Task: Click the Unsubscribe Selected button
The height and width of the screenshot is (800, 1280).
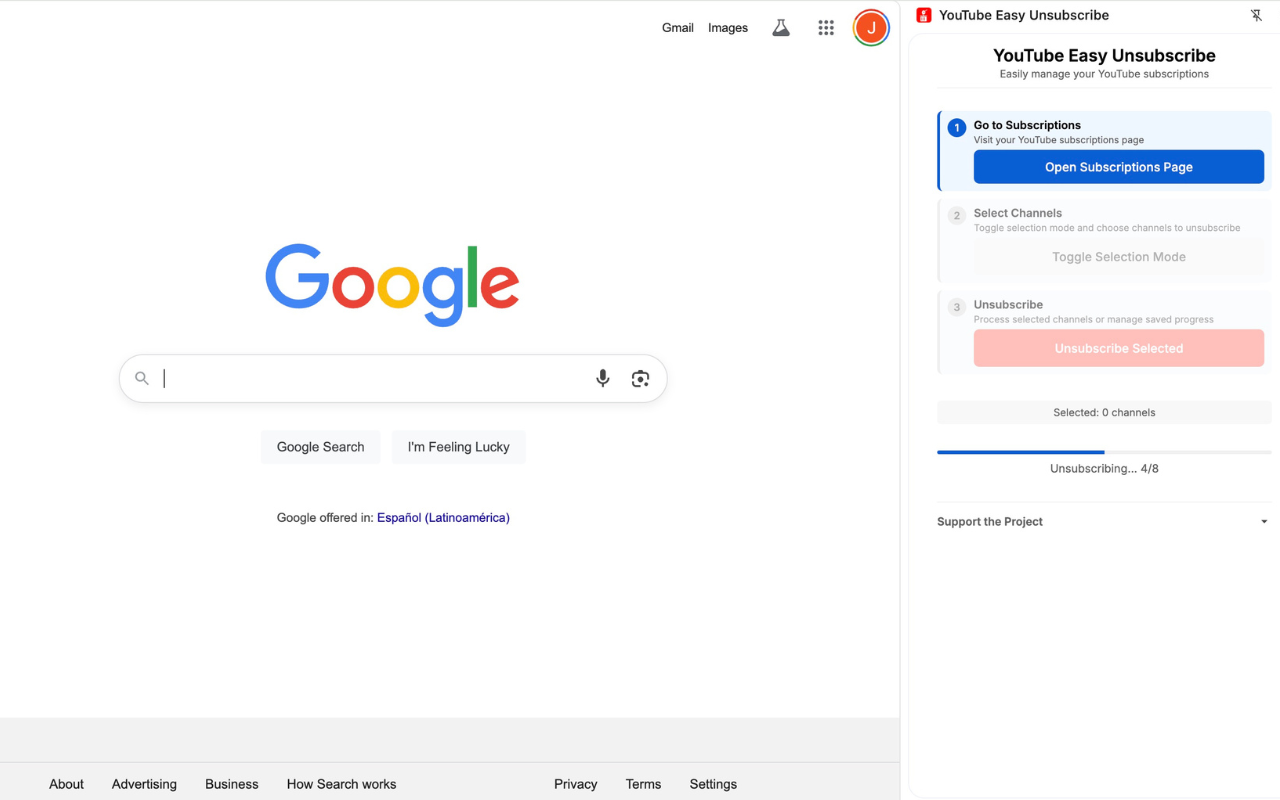Action: click(x=1119, y=348)
